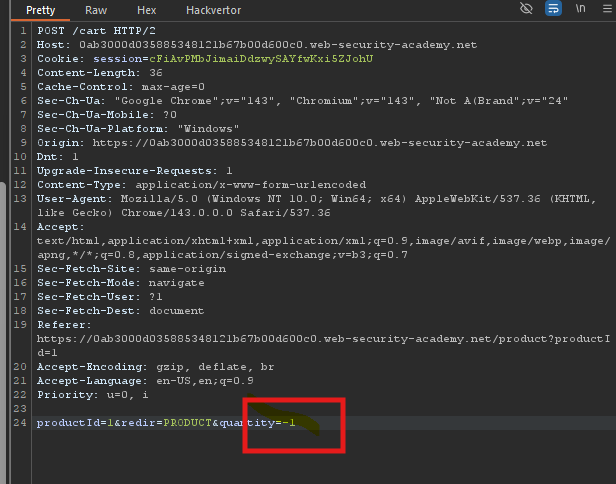The width and height of the screenshot is (616, 484).
Task: Click the Sec-Fetch-Dest: document header
Action: click(x=121, y=311)
